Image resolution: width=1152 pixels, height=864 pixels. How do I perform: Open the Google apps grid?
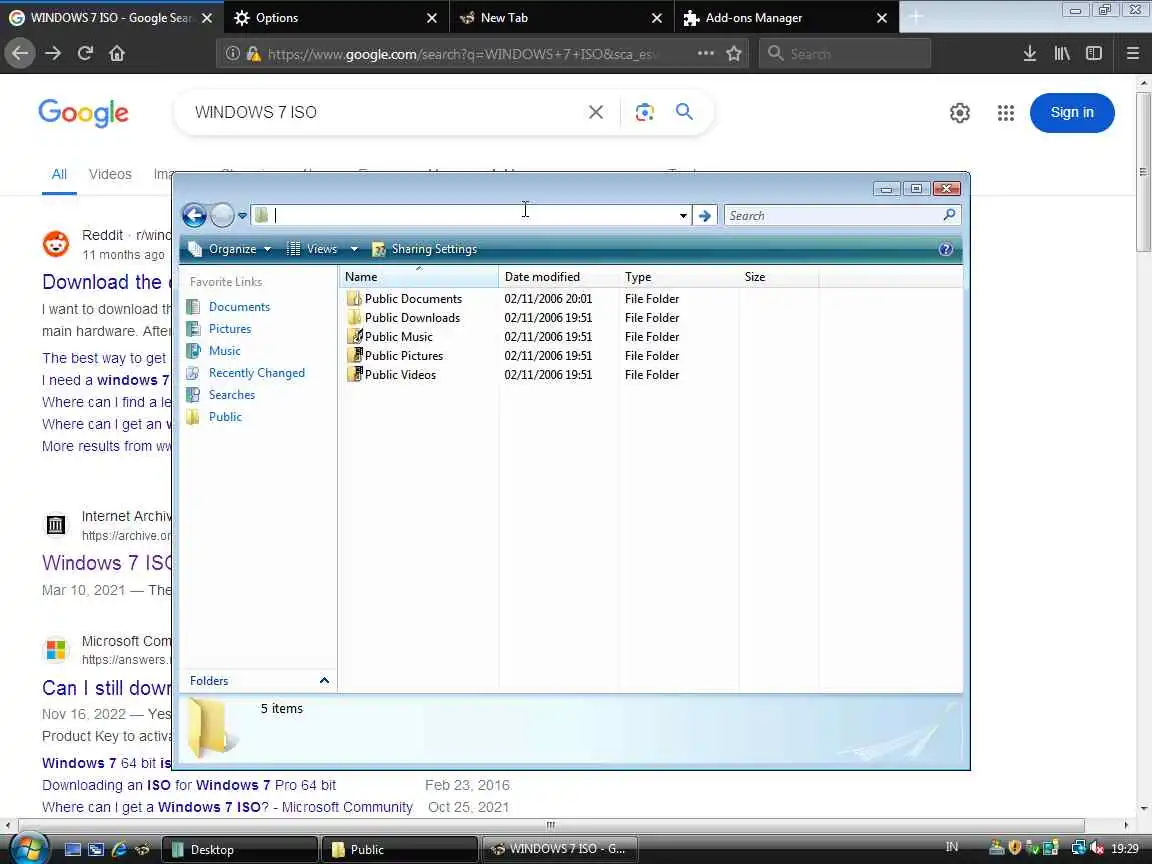pos(1006,113)
